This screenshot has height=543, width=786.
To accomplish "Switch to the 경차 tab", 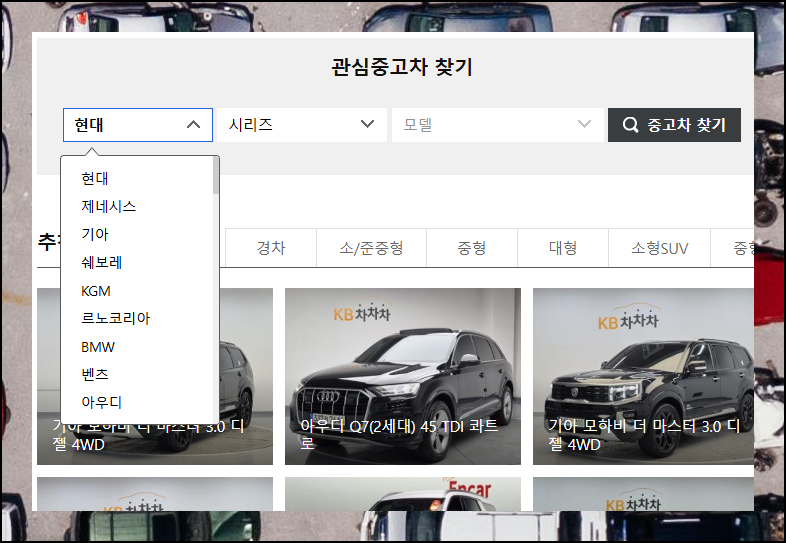I will pos(271,248).
